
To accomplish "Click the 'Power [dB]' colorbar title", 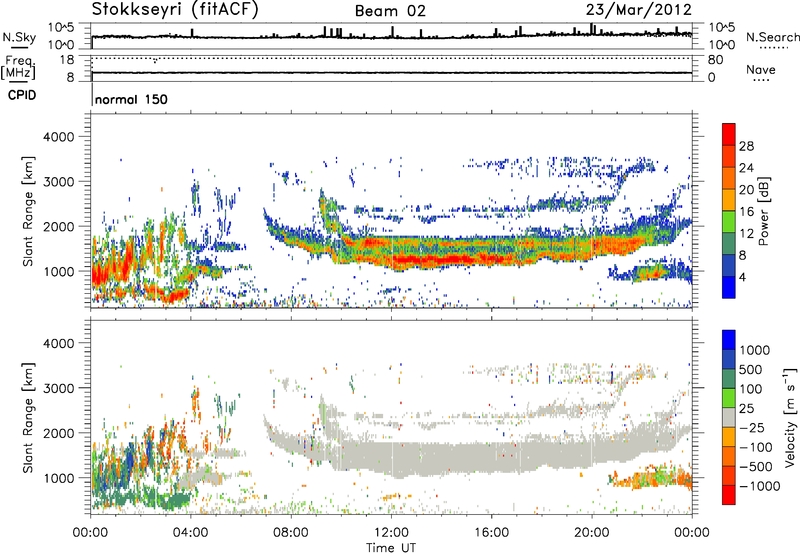I will pyautogui.click(x=763, y=211).
